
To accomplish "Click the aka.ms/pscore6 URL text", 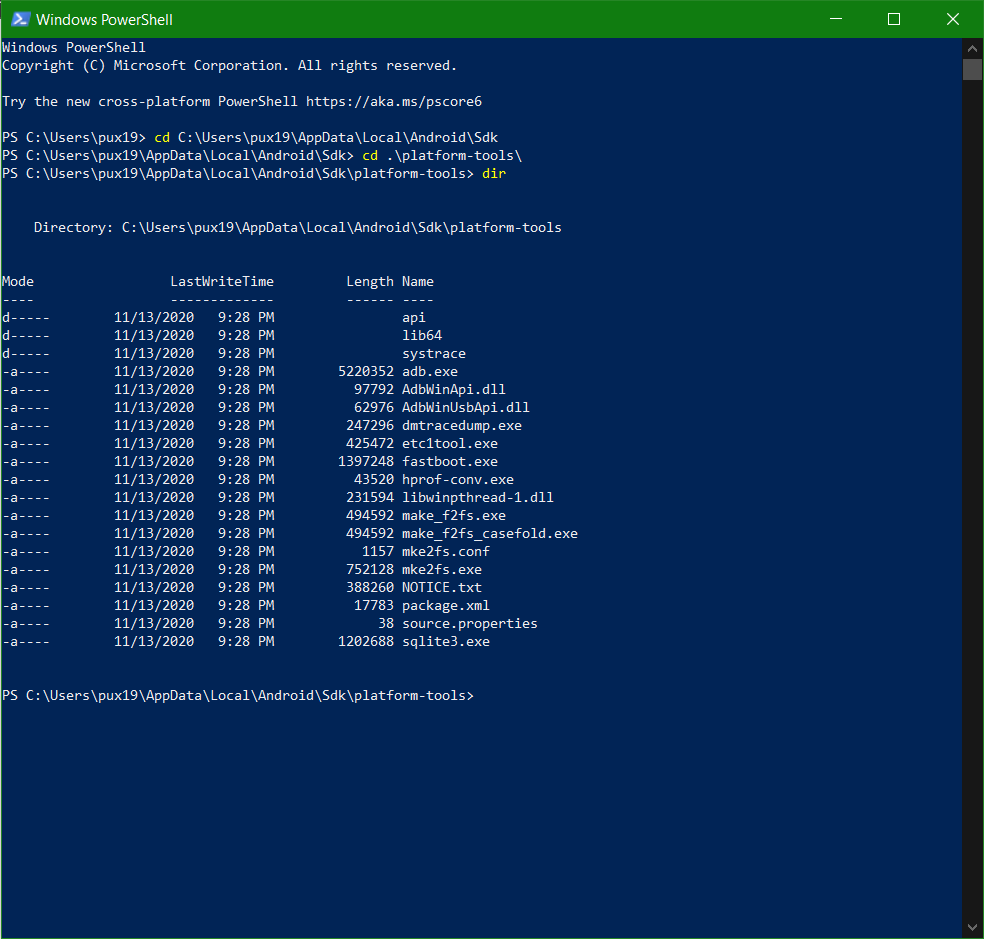I will click(x=393, y=102).
